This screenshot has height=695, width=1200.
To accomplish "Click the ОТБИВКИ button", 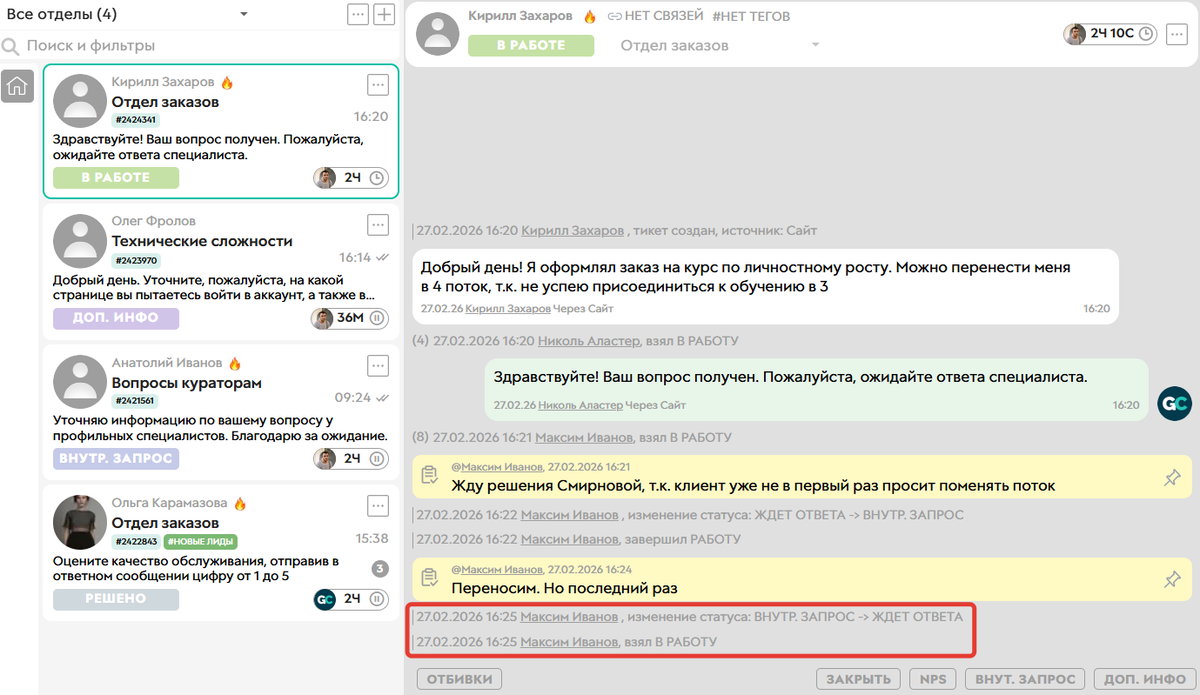I will (x=459, y=679).
